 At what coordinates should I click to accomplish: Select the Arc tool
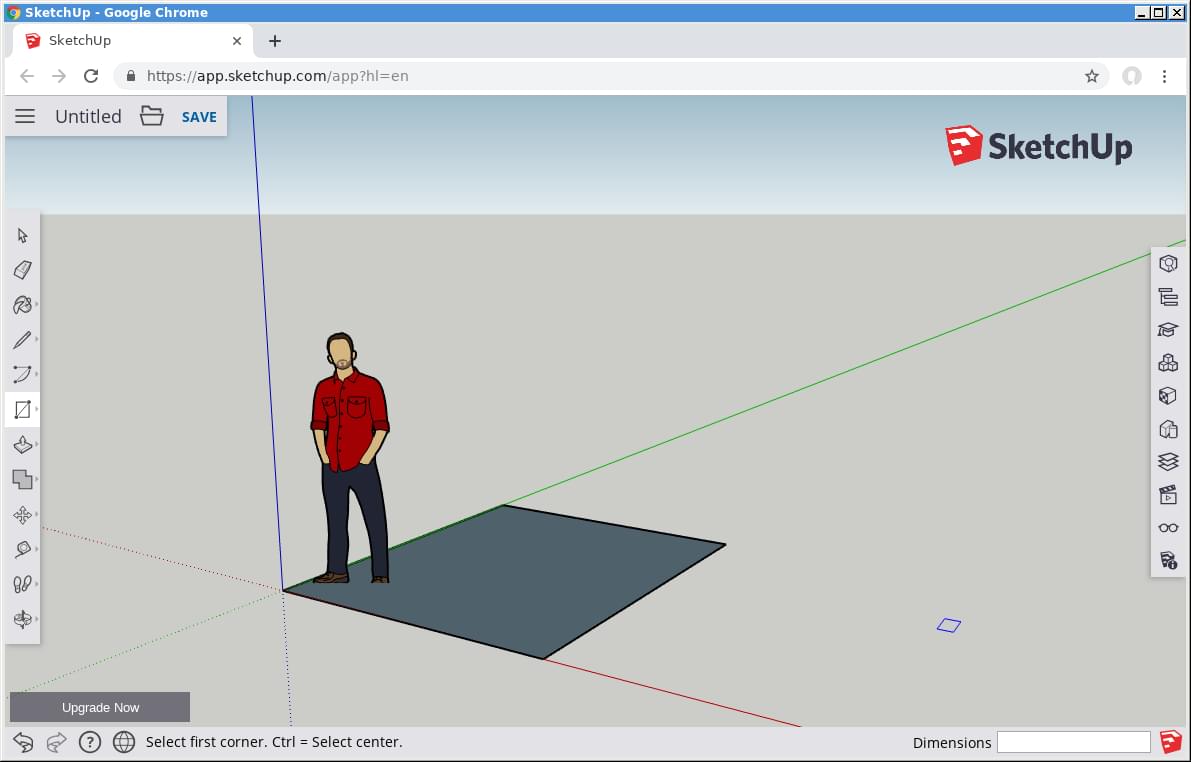(x=22, y=374)
